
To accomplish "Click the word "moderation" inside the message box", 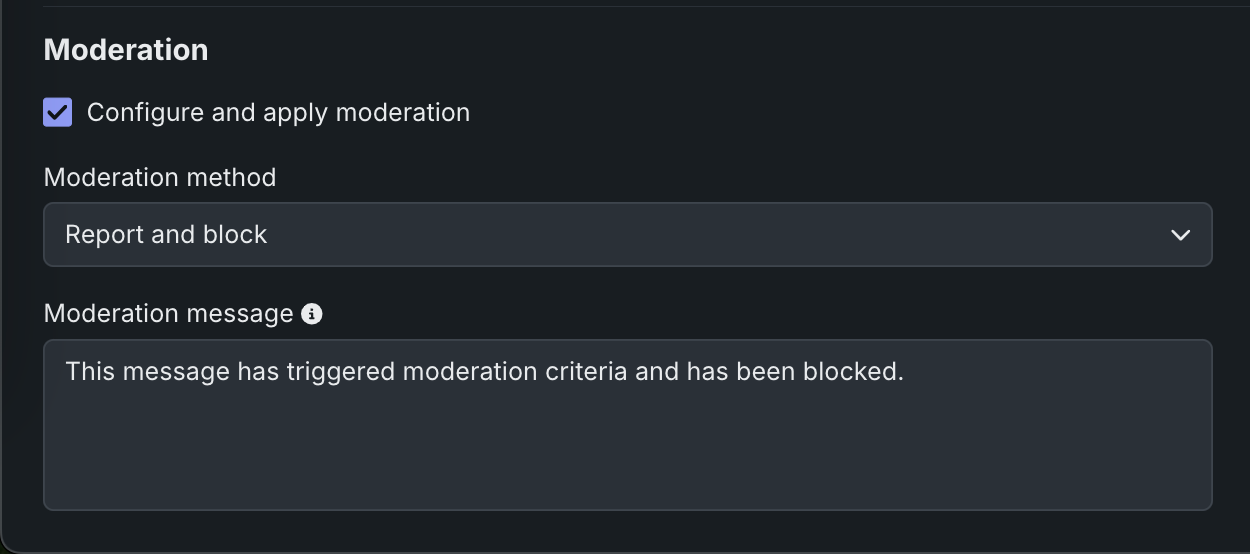I will pyautogui.click(x=466, y=372).
